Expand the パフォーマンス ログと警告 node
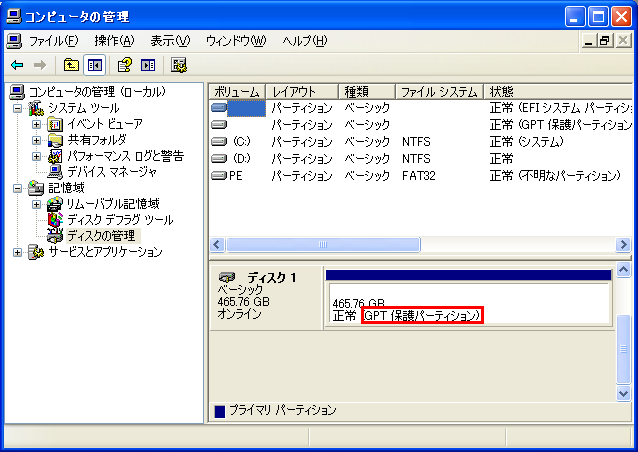The image size is (638, 452). (36, 156)
